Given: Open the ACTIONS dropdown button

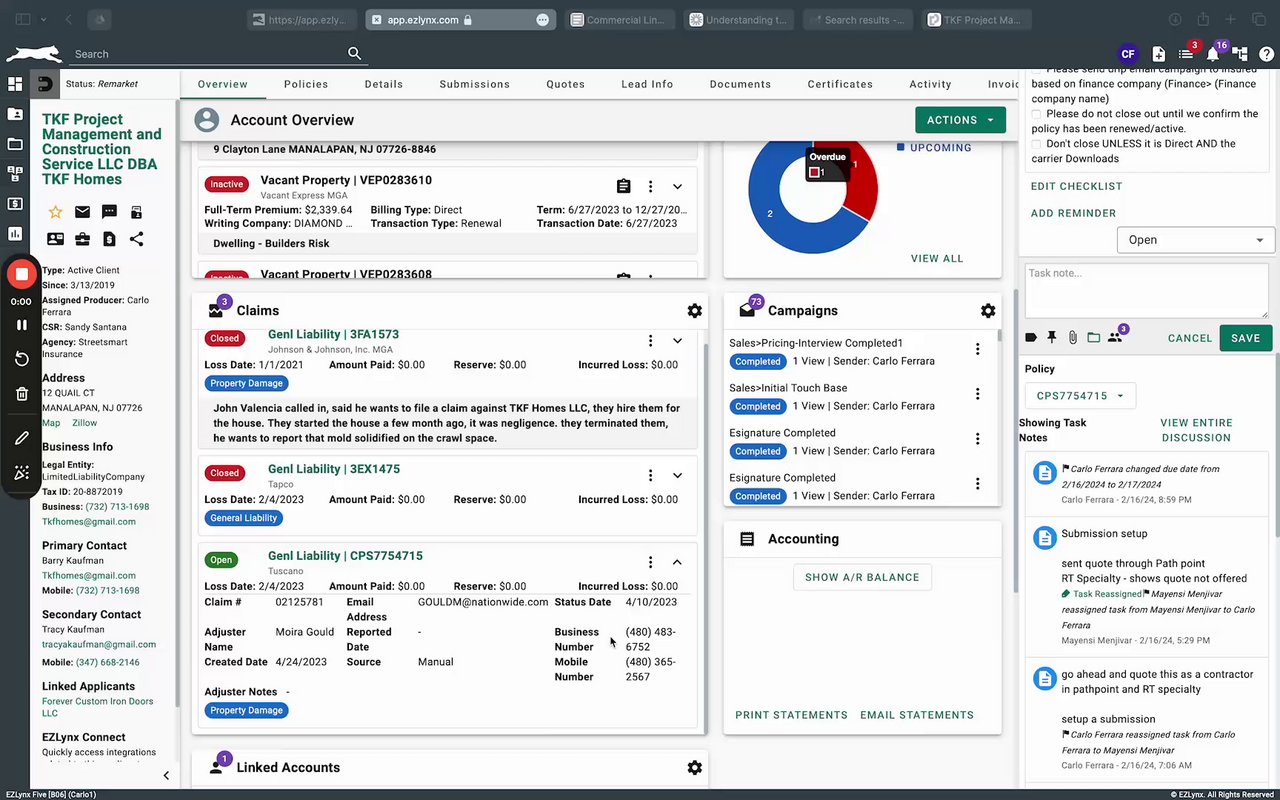Looking at the screenshot, I should pos(960,120).
